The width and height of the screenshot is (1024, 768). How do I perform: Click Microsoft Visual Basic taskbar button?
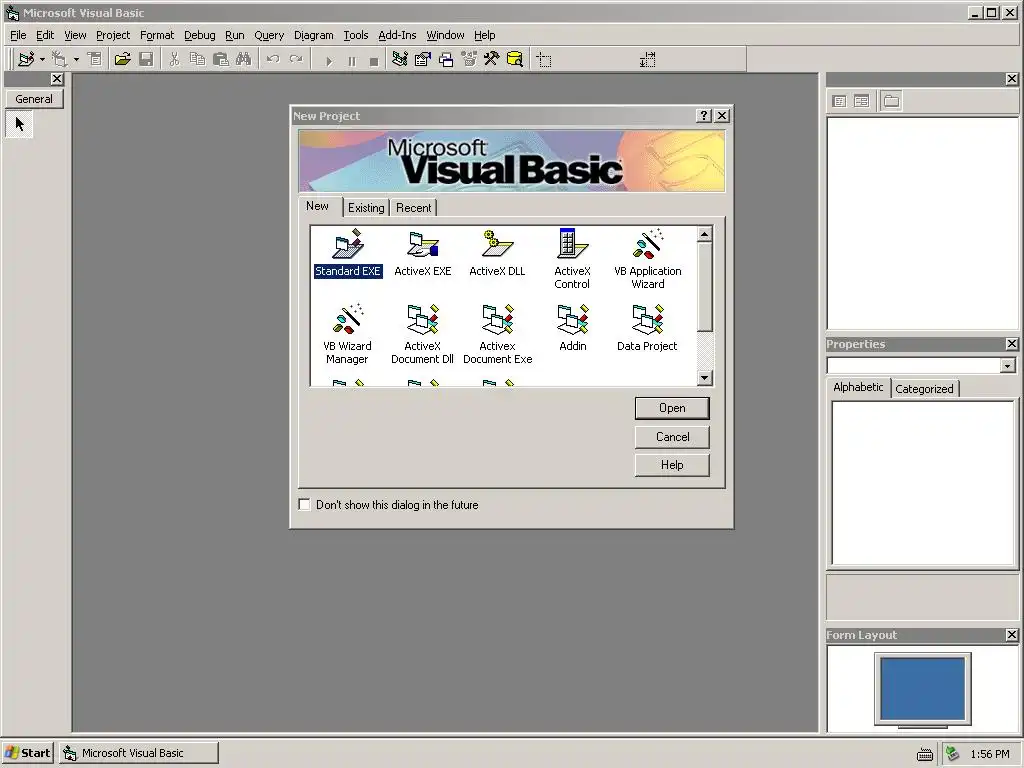(138, 753)
